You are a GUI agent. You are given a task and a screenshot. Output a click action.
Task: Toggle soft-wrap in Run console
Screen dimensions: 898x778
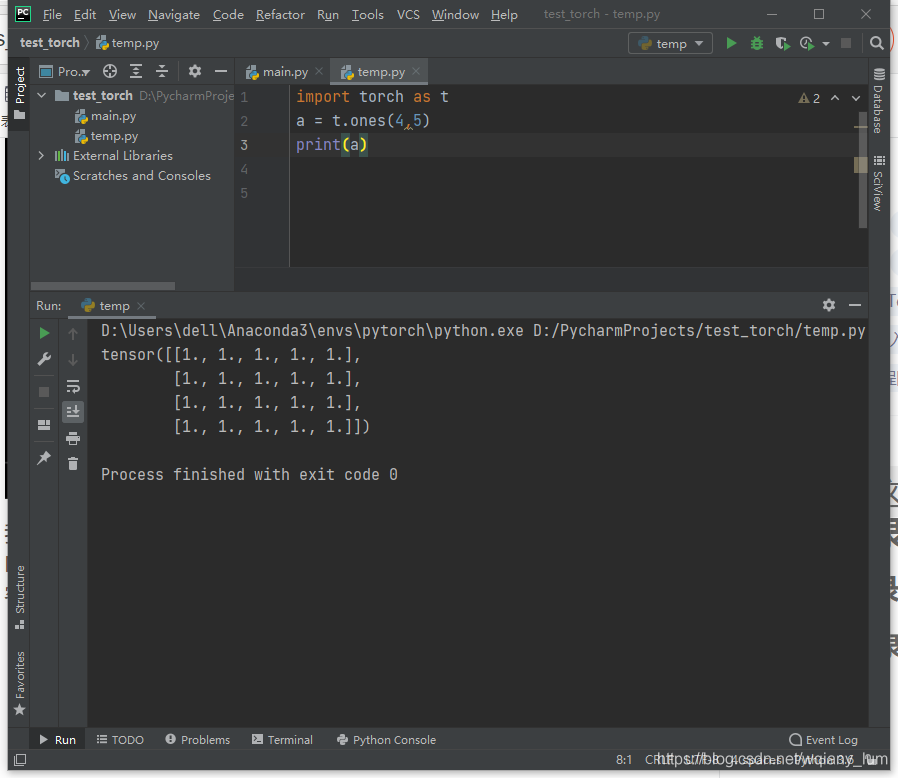[73, 387]
